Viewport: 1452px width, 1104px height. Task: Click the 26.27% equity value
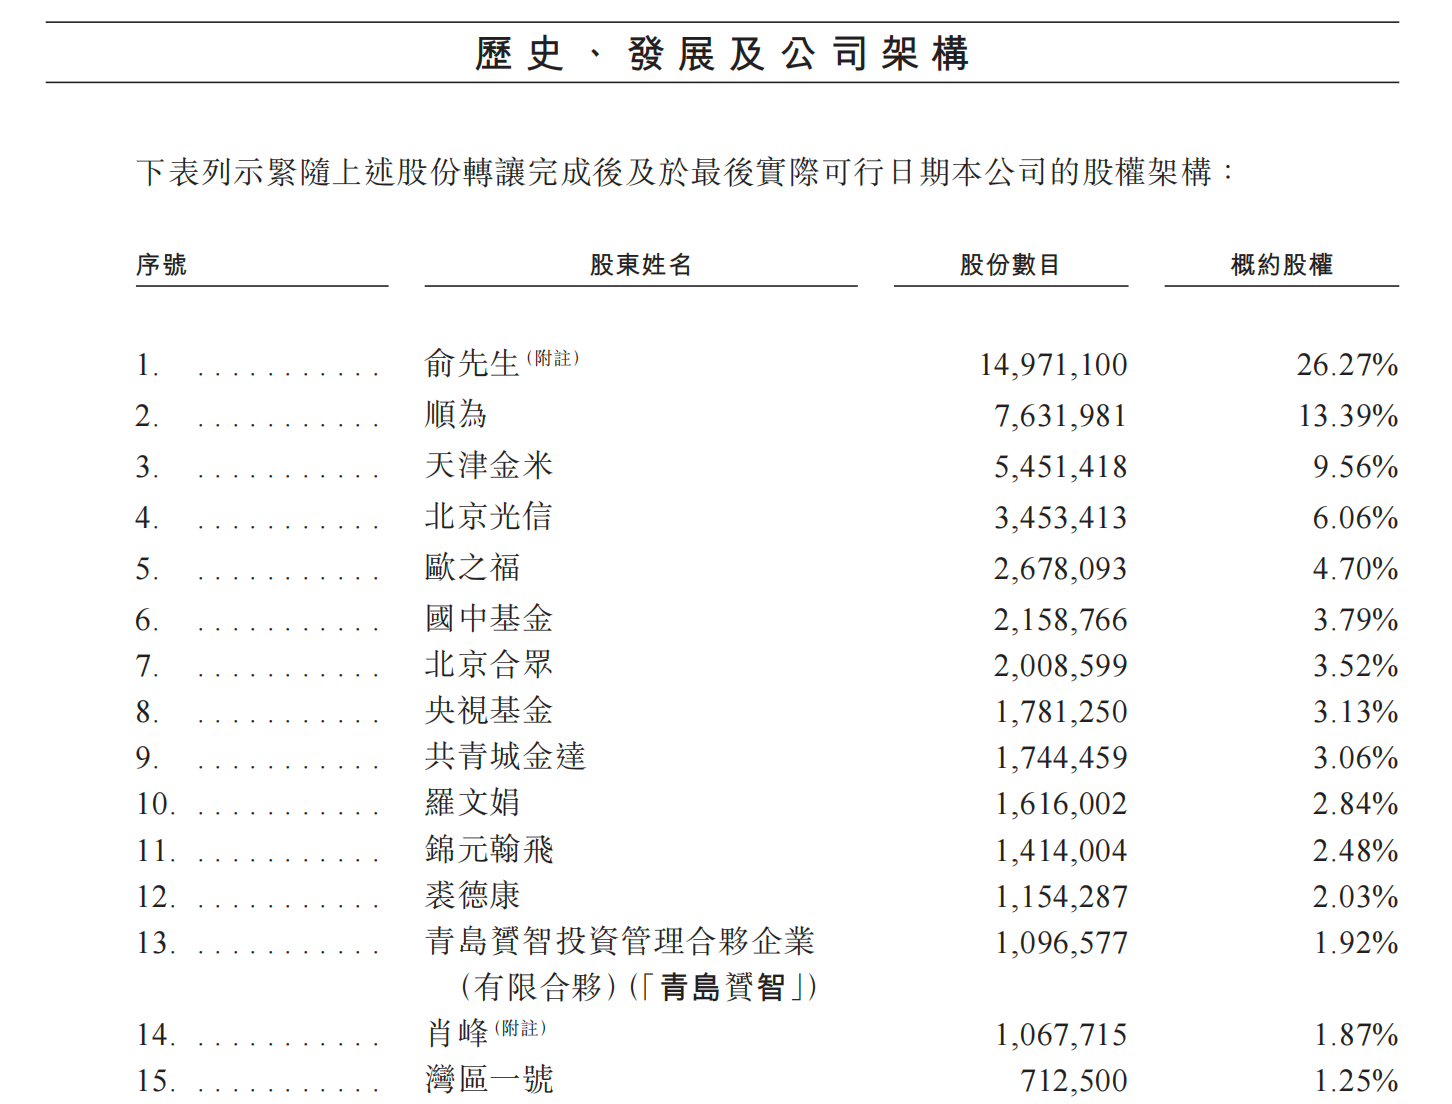(1347, 365)
